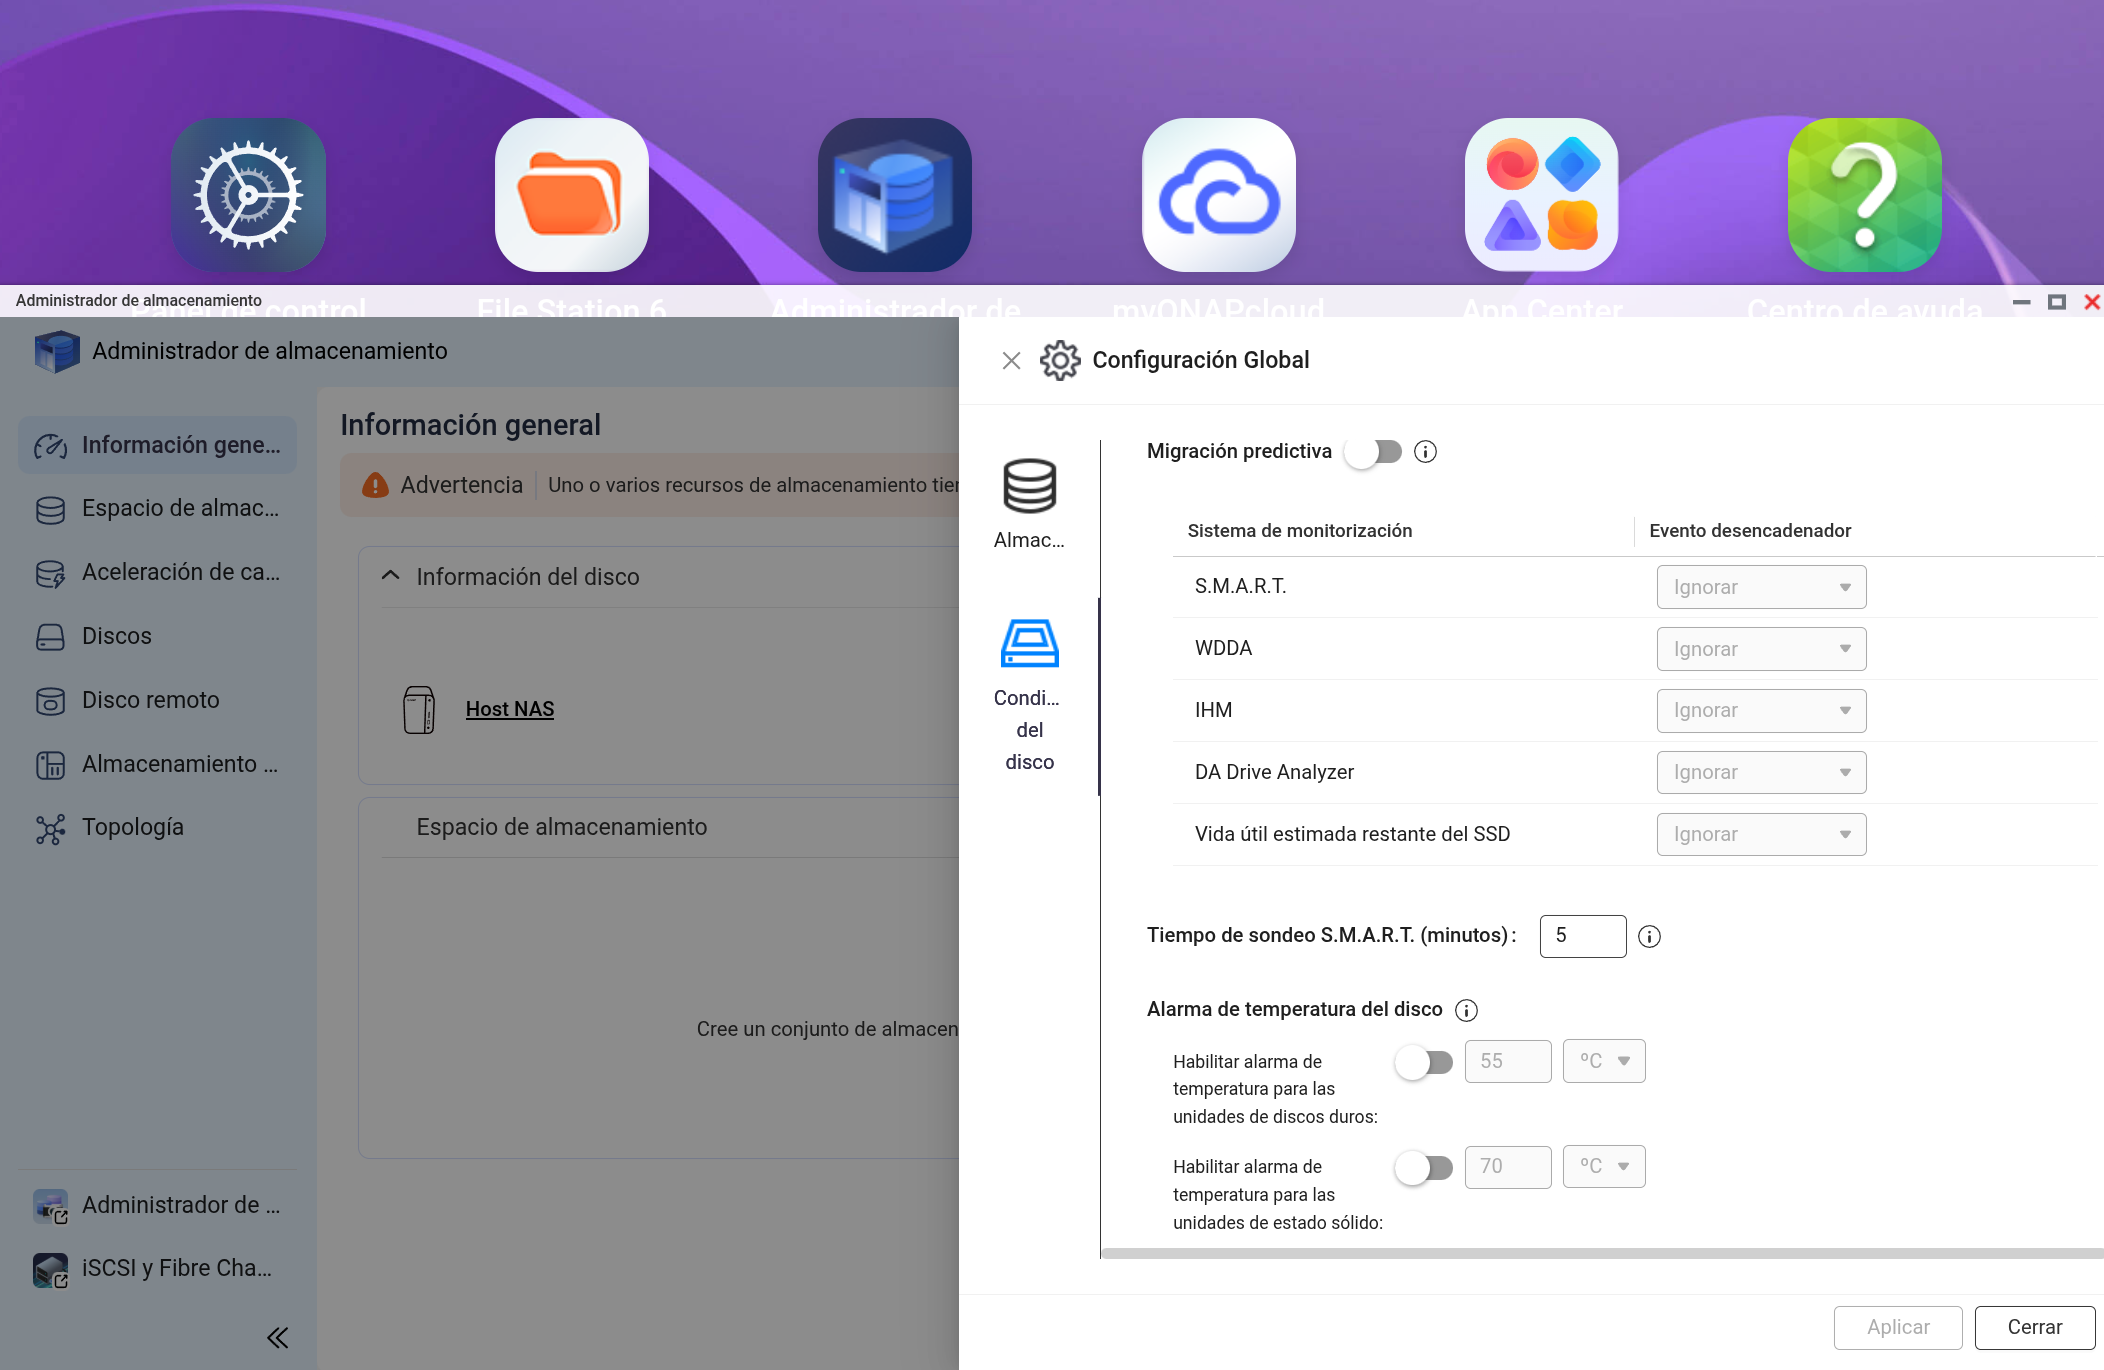Open the green Help Center icon
2104x1370 pixels.
(x=1864, y=195)
